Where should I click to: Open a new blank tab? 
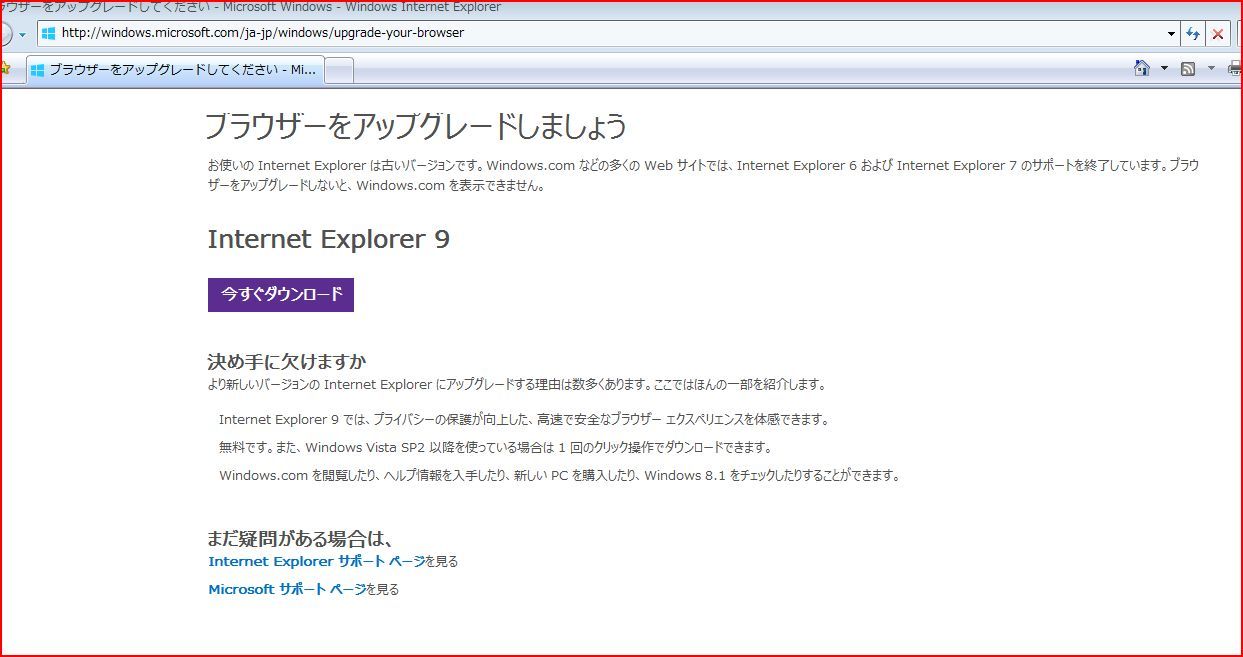(x=339, y=71)
